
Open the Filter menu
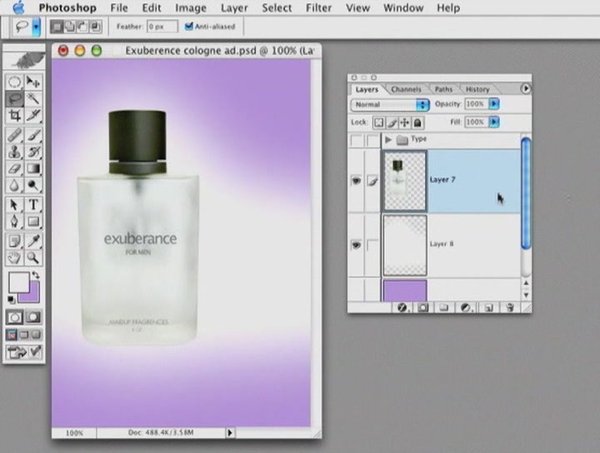[318, 7]
